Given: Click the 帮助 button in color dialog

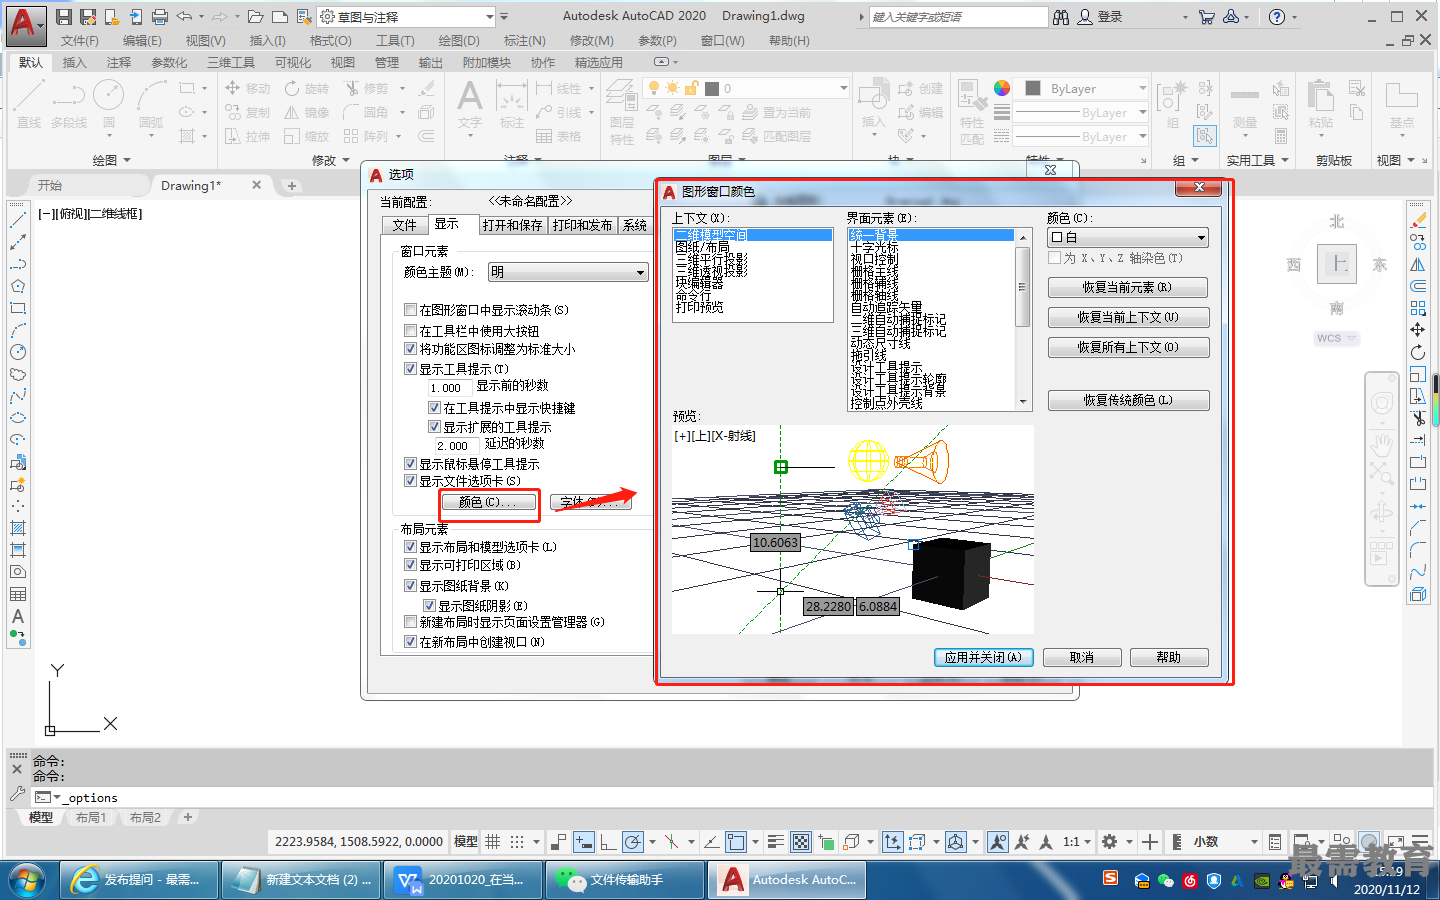Looking at the screenshot, I should 1169,657.
